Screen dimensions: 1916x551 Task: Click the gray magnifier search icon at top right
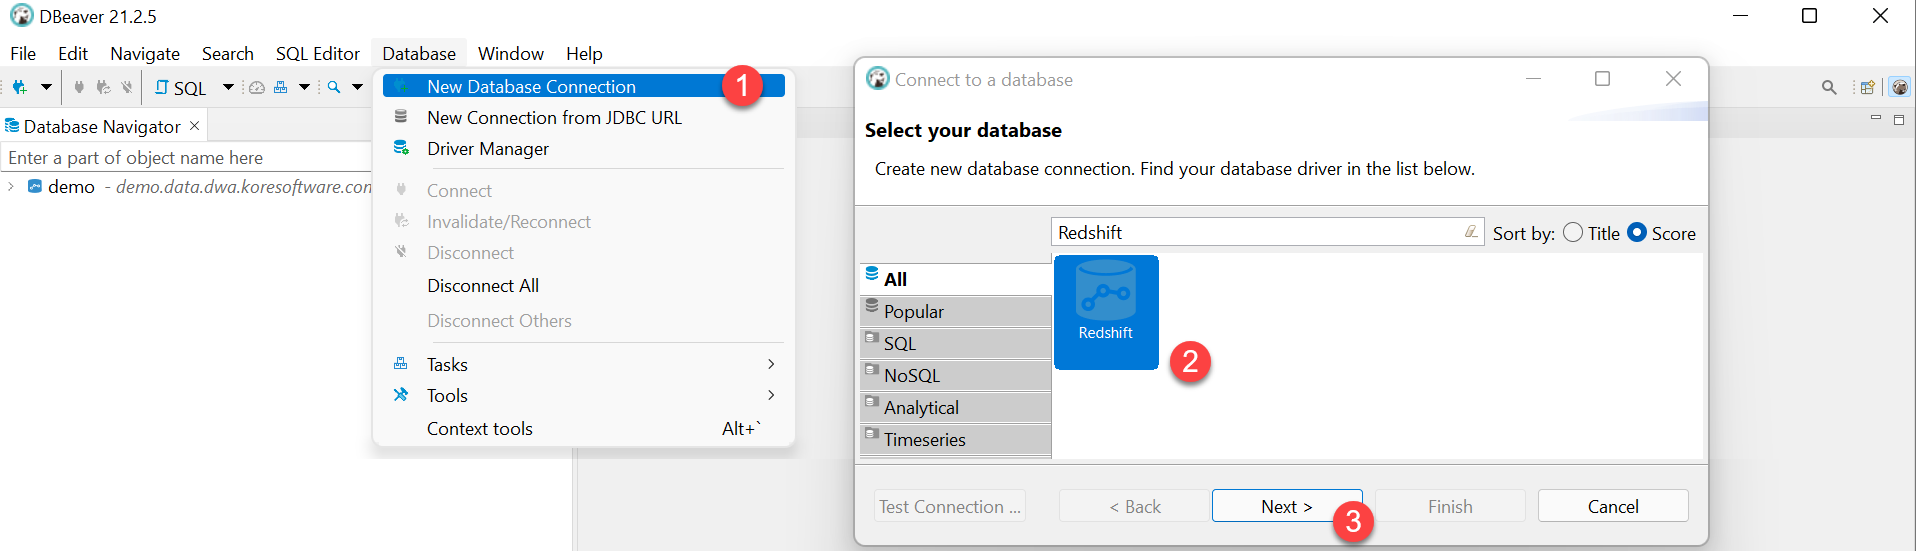(x=1829, y=87)
